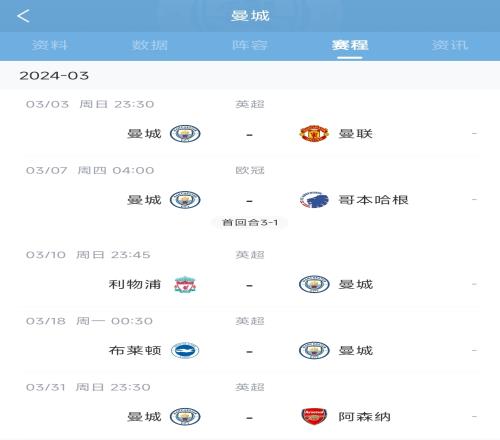Screen dimensions: 500x440
Task: Select the 赛程 tab
Action: point(350,45)
